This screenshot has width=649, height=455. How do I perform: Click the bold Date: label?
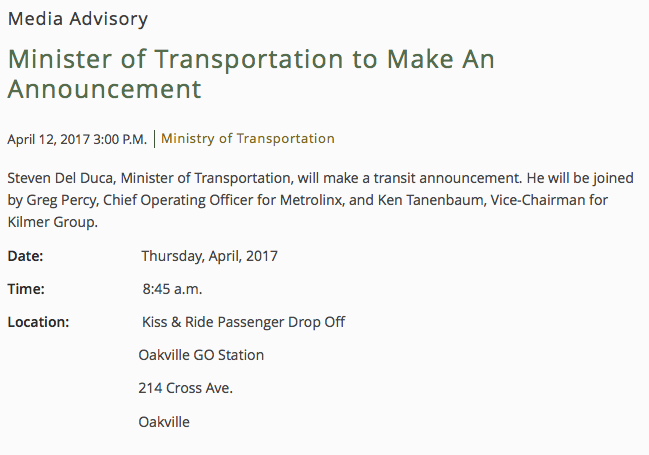[25, 256]
